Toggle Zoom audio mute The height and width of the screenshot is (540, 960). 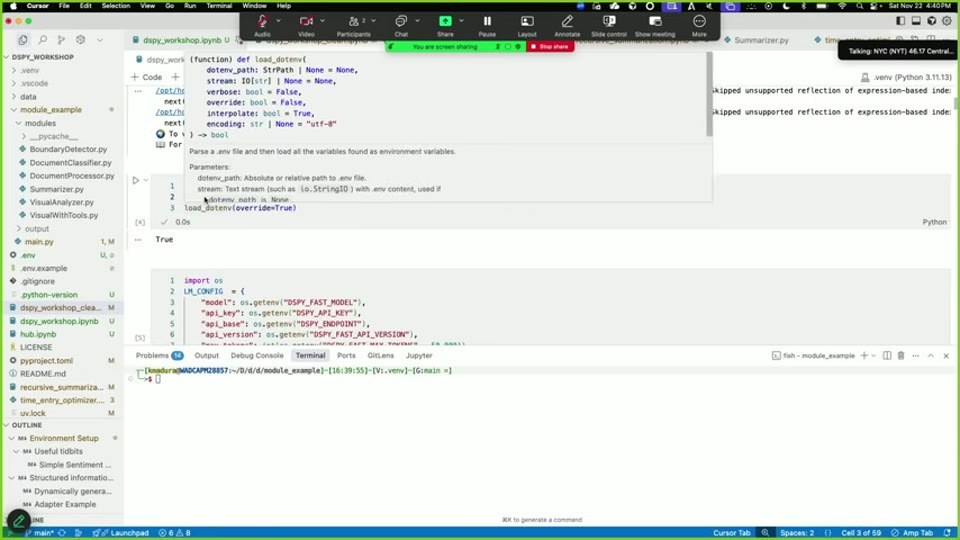(262, 26)
